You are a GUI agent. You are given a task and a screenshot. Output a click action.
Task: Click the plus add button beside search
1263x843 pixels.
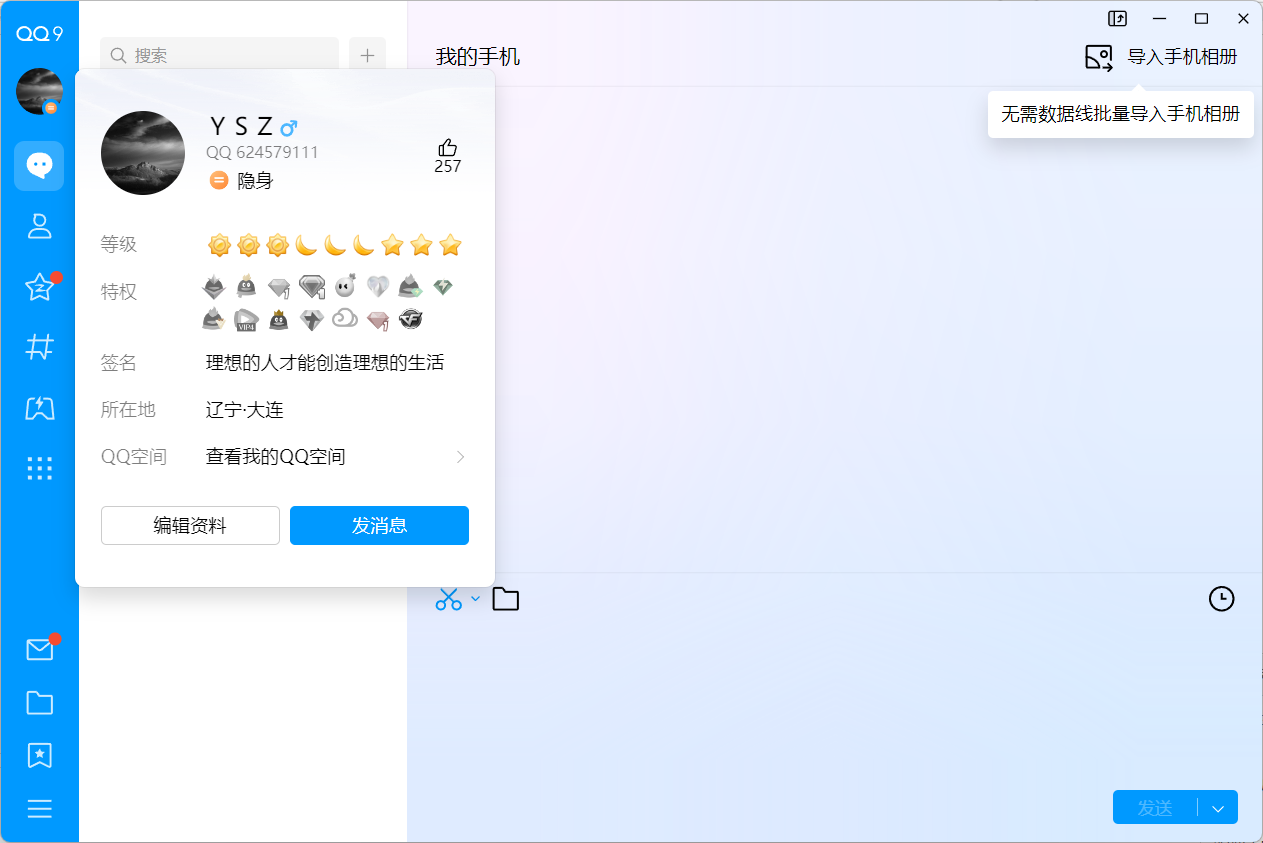click(x=367, y=56)
